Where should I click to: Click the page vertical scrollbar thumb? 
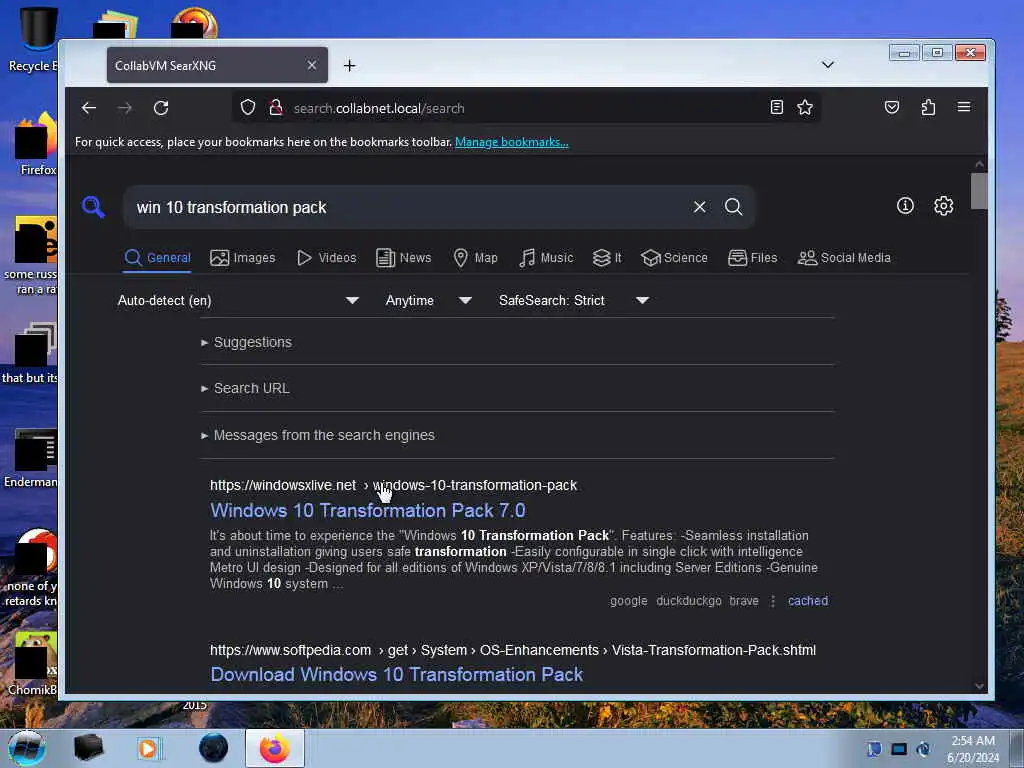978,191
